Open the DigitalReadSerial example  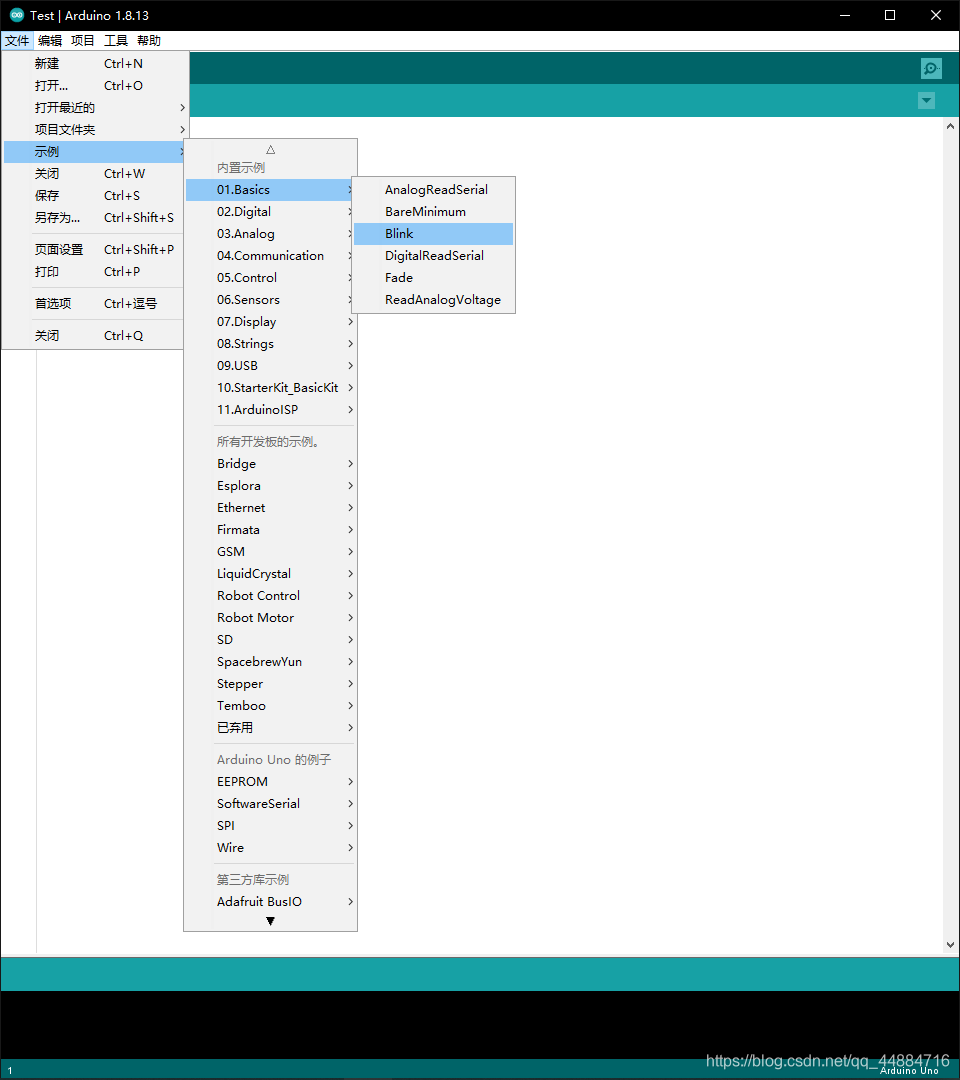point(434,256)
